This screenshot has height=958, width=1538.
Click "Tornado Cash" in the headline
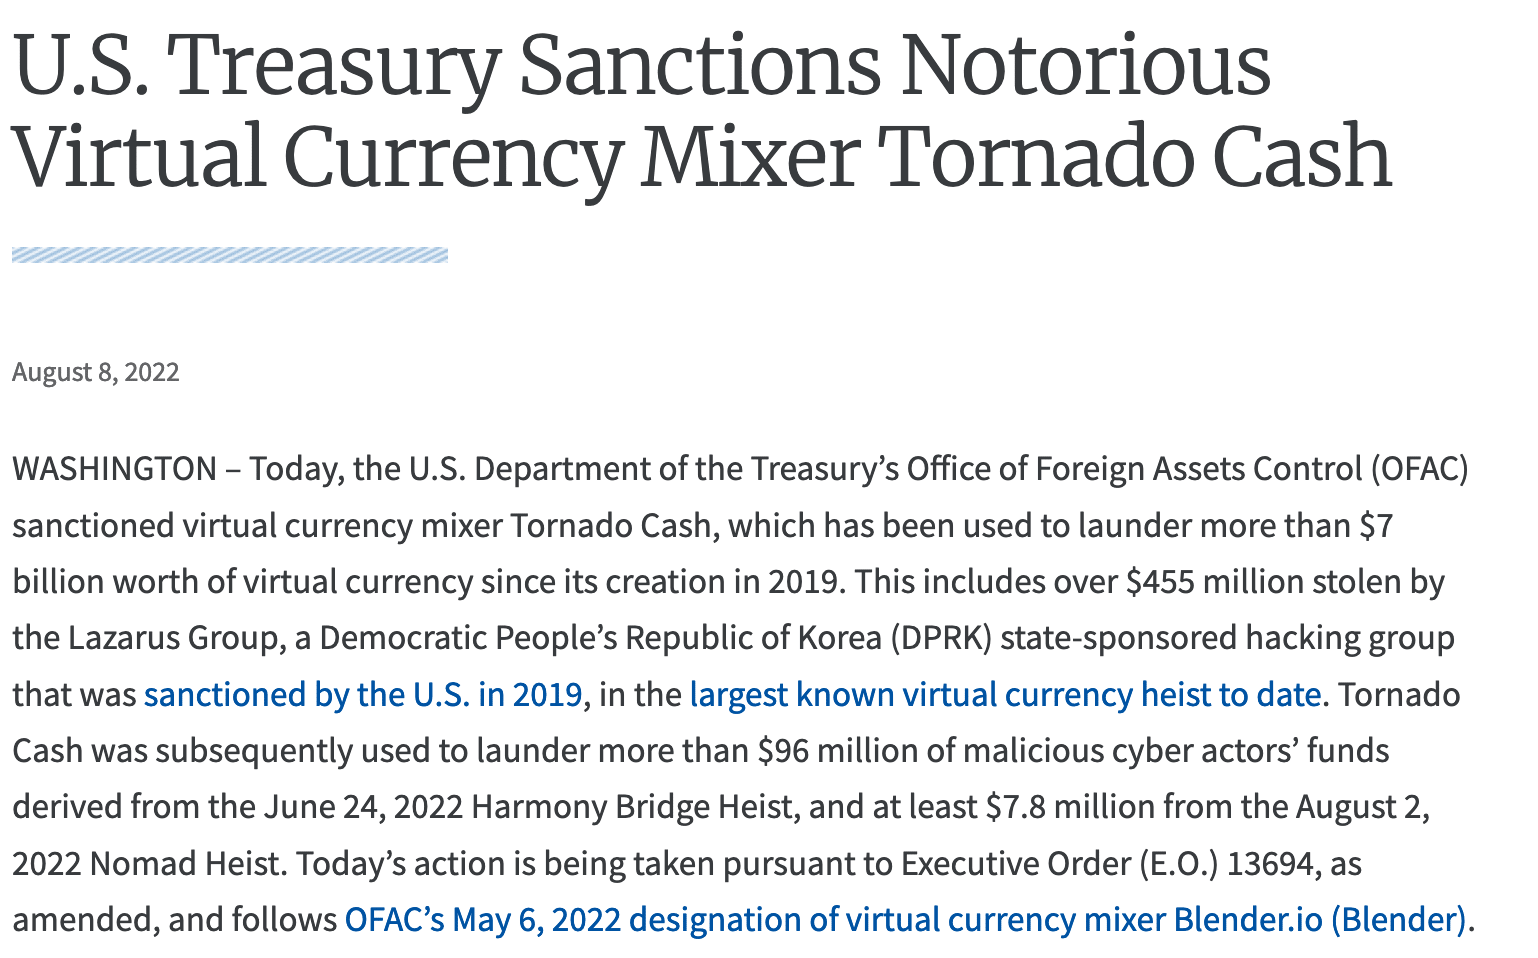pos(1135,157)
